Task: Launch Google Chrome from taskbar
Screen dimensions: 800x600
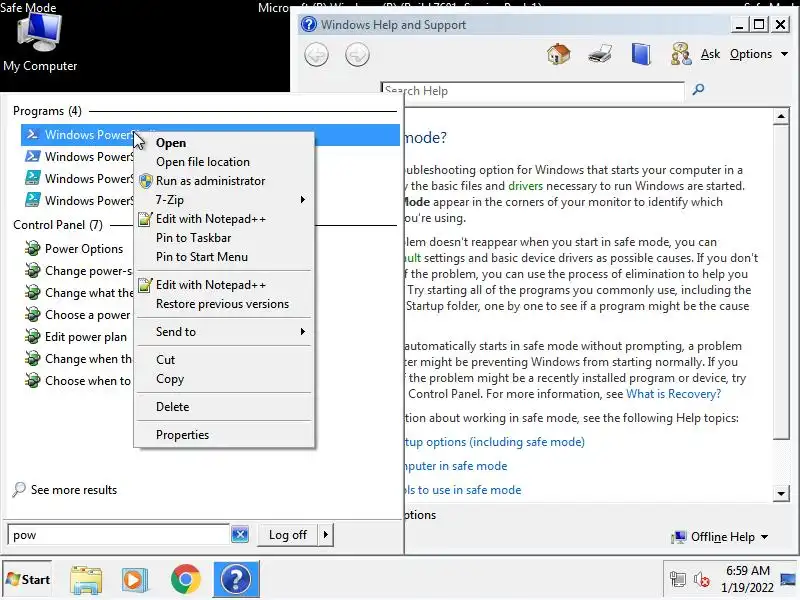Action: tap(186, 579)
